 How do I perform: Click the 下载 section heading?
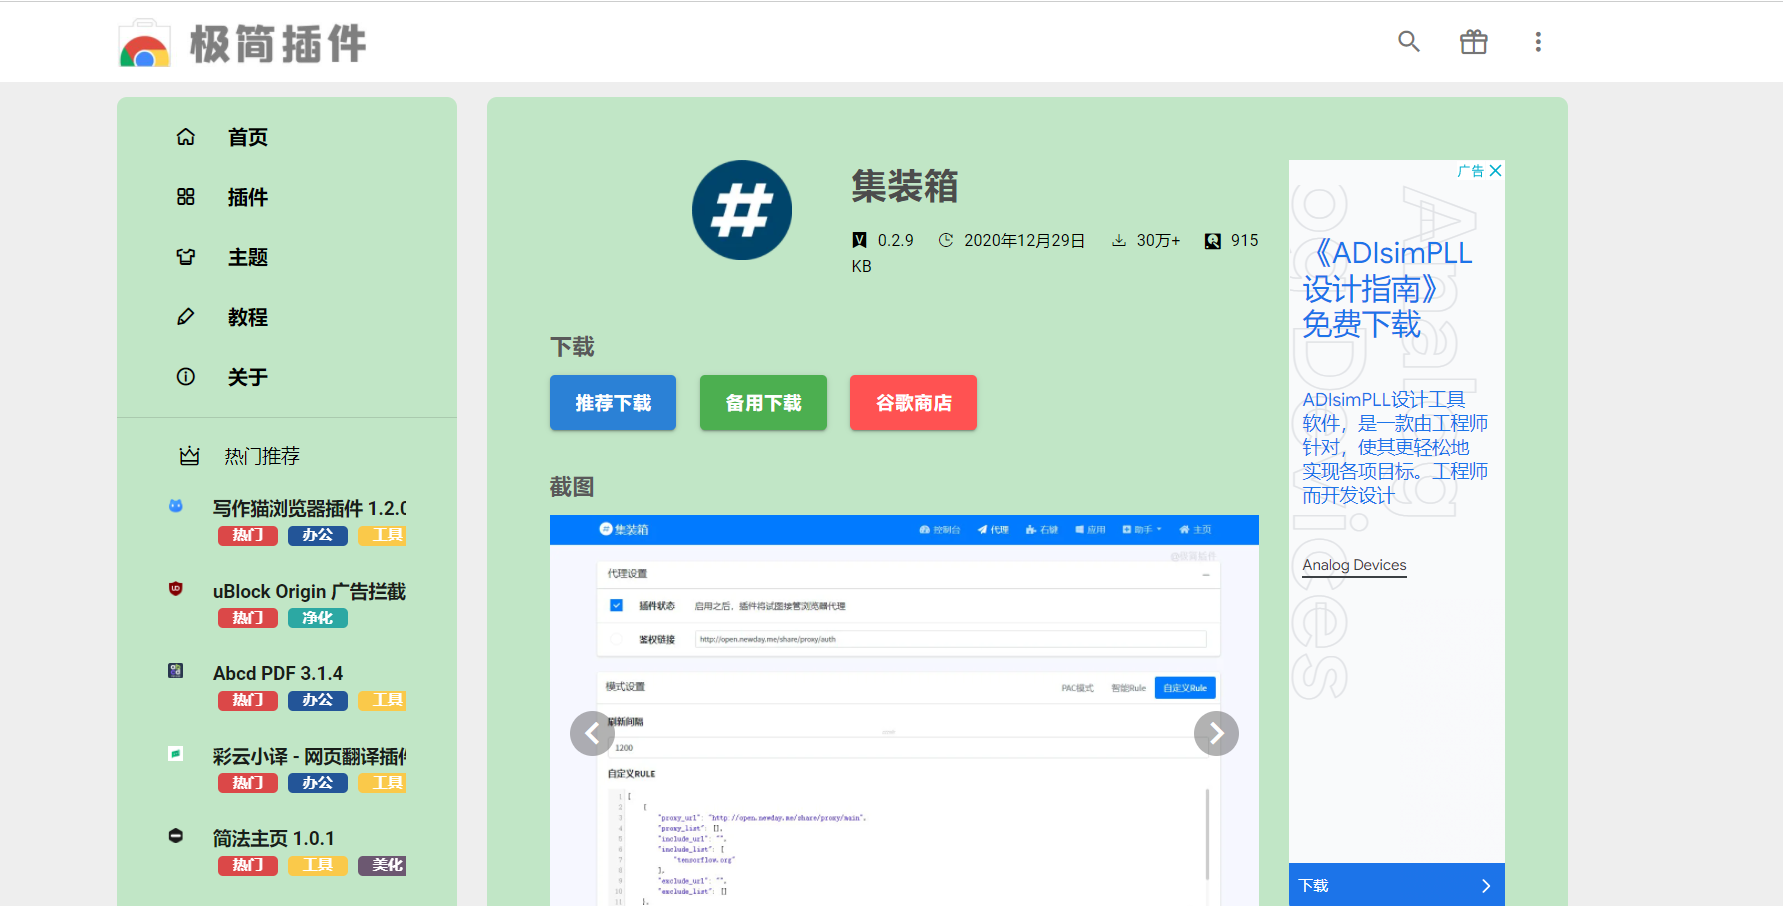(x=572, y=347)
